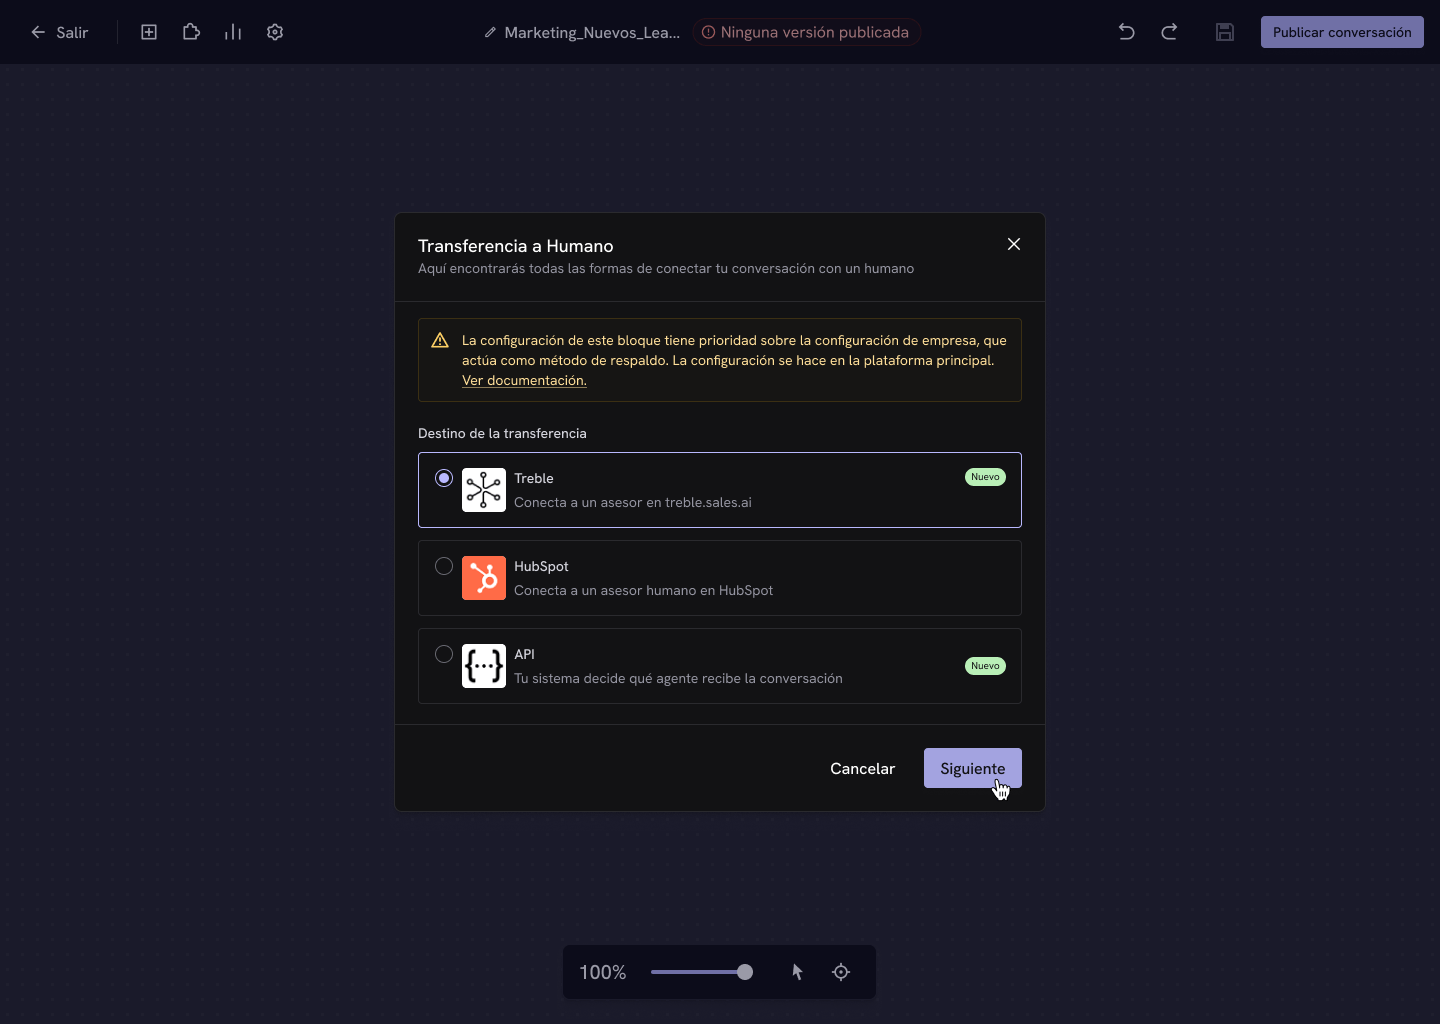The height and width of the screenshot is (1024, 1440).
Task: Click the zoom slider handle
Action: 745,972
